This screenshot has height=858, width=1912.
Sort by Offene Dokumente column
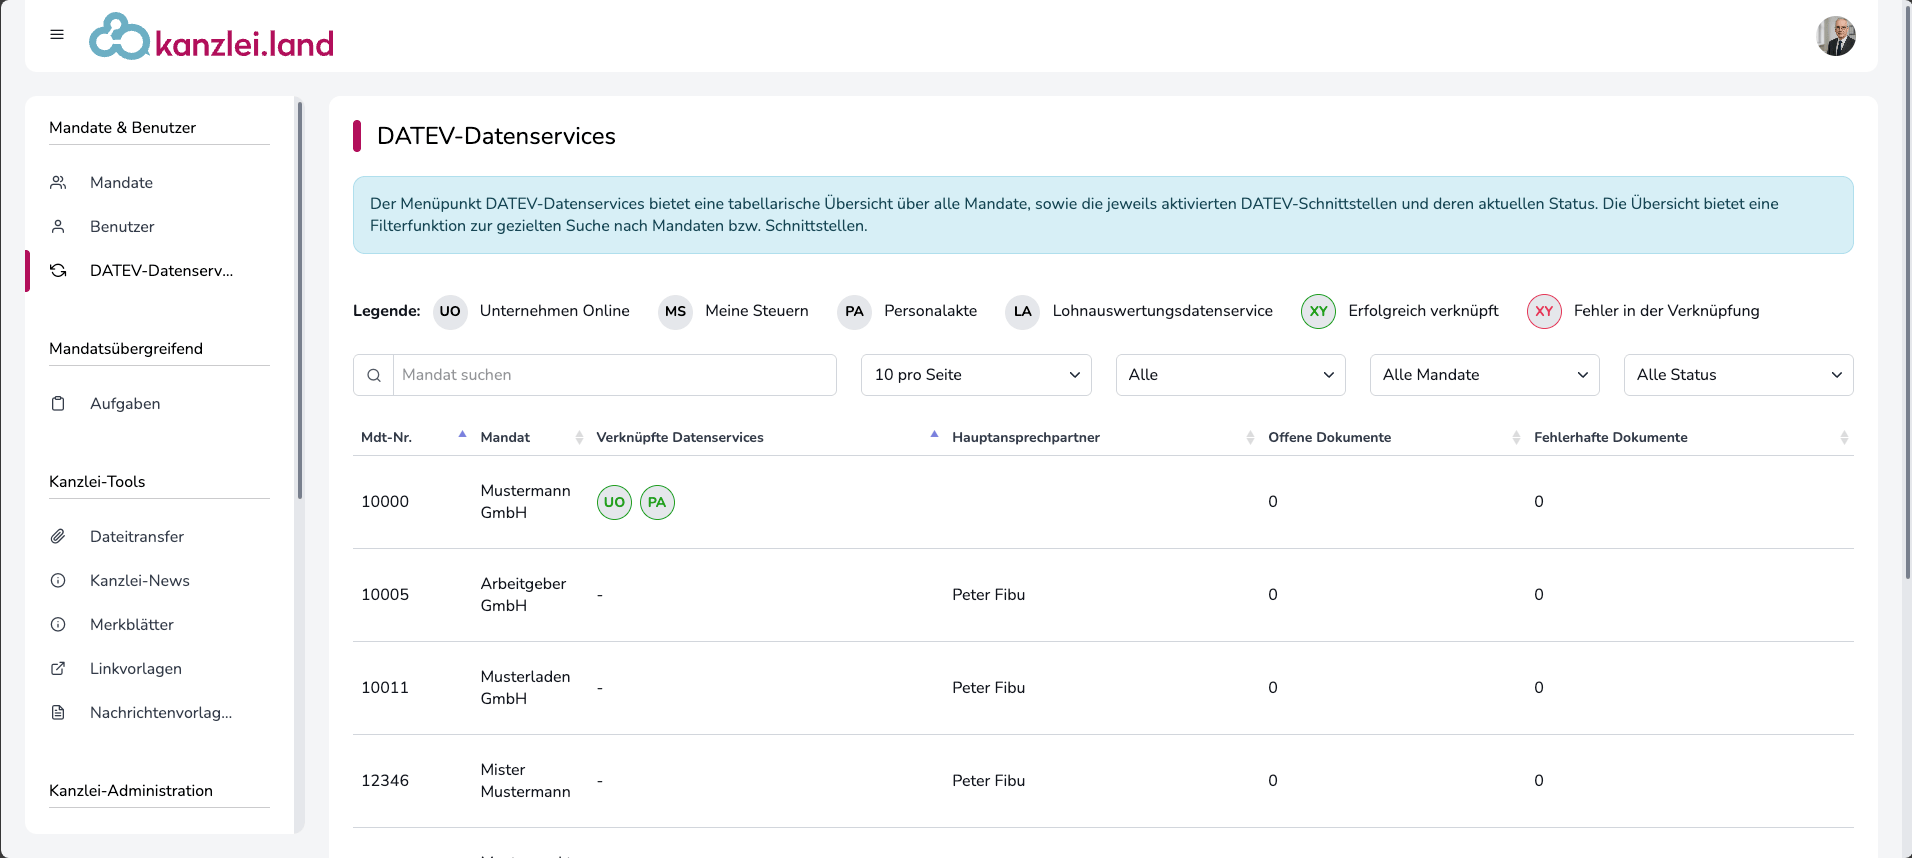pos(1329,438)
